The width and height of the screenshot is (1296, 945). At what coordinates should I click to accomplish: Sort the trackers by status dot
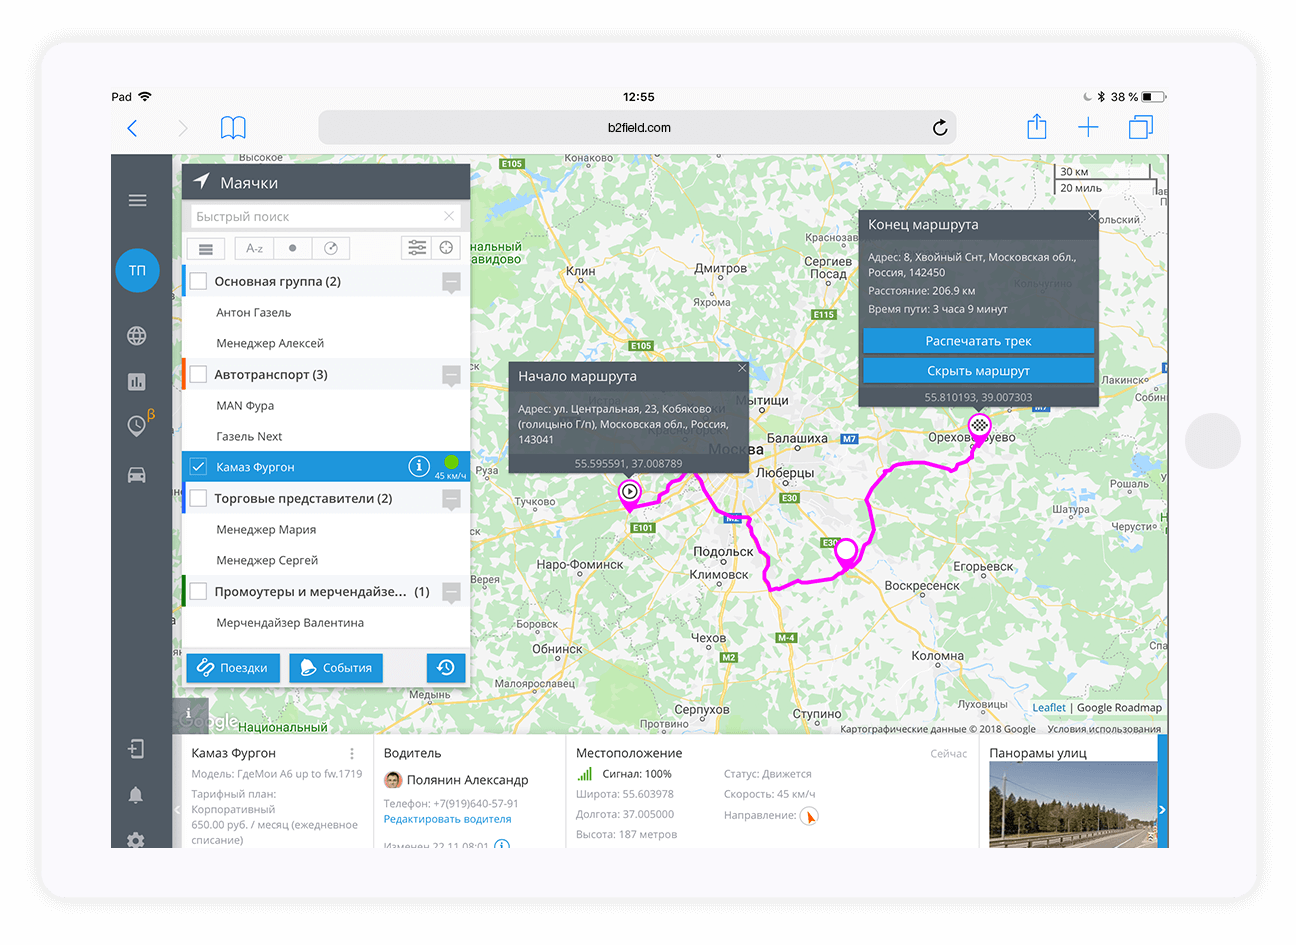tap(292, 248)
